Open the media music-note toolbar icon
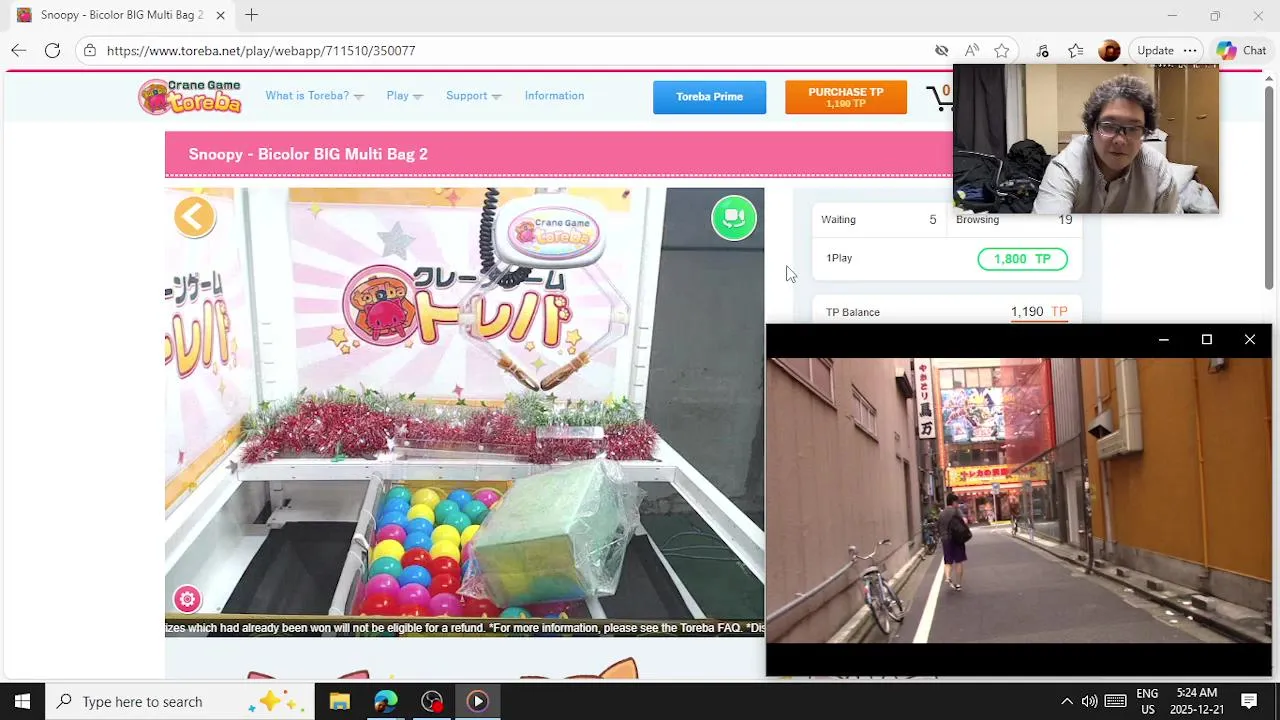The width and height of the screenshot is (1280, 720). tap(1042, 50)
